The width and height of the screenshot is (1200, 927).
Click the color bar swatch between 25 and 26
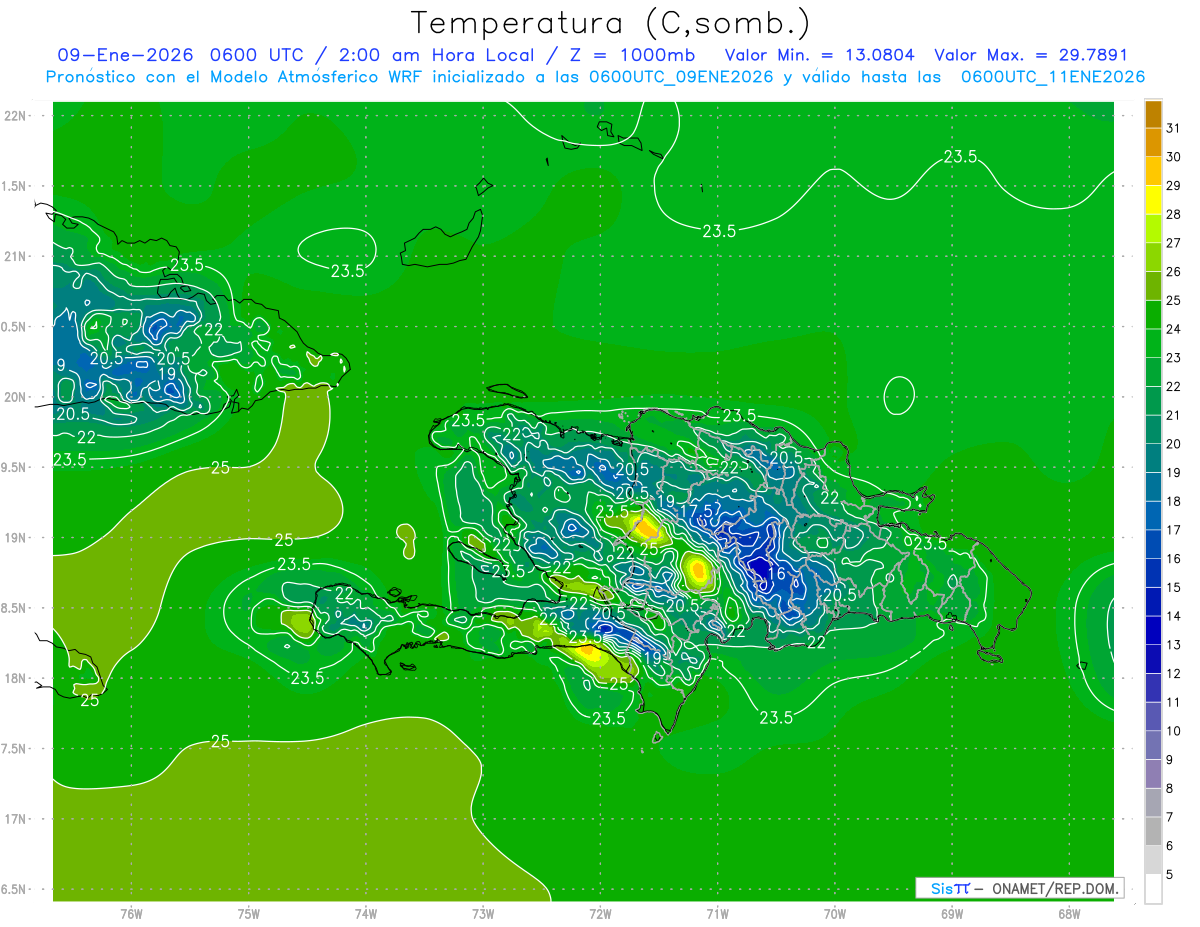point(1153,285)
